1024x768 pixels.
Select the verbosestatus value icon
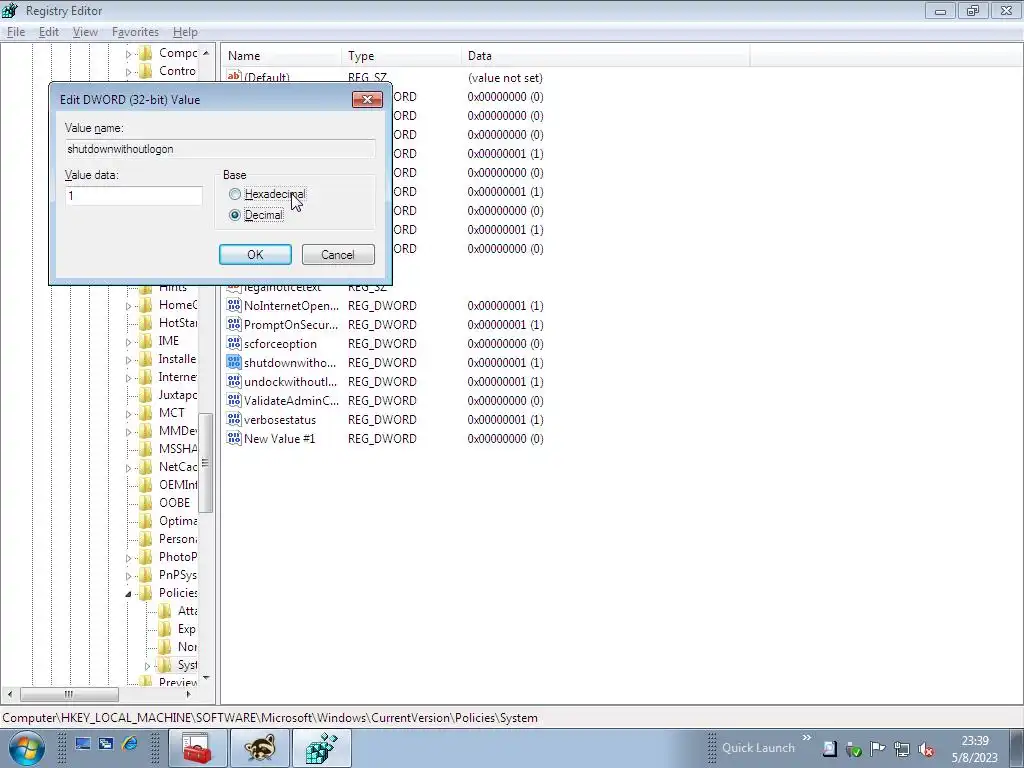(x=234, y=419)
